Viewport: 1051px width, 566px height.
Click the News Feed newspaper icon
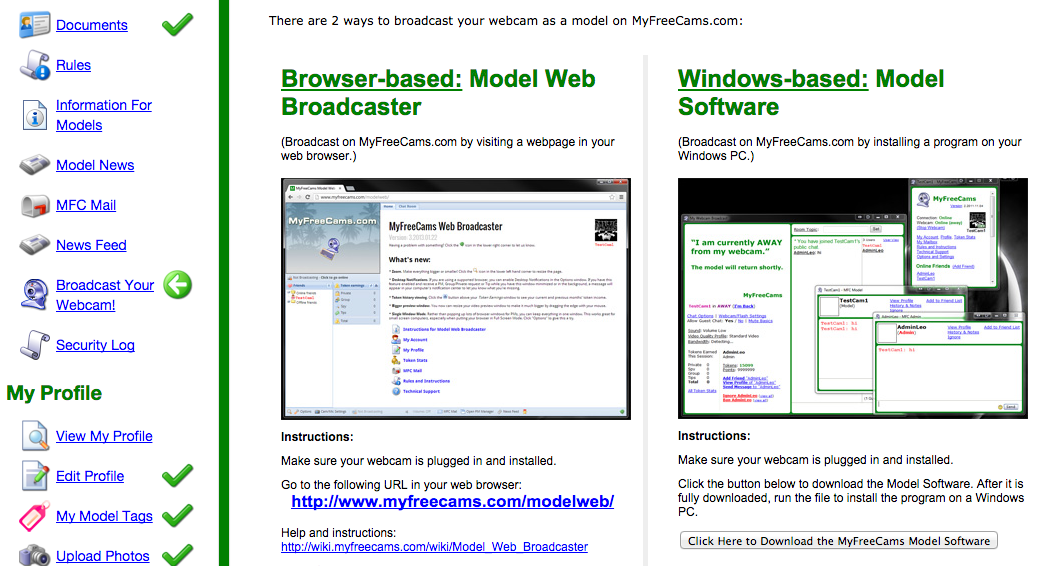pos(35,245)
